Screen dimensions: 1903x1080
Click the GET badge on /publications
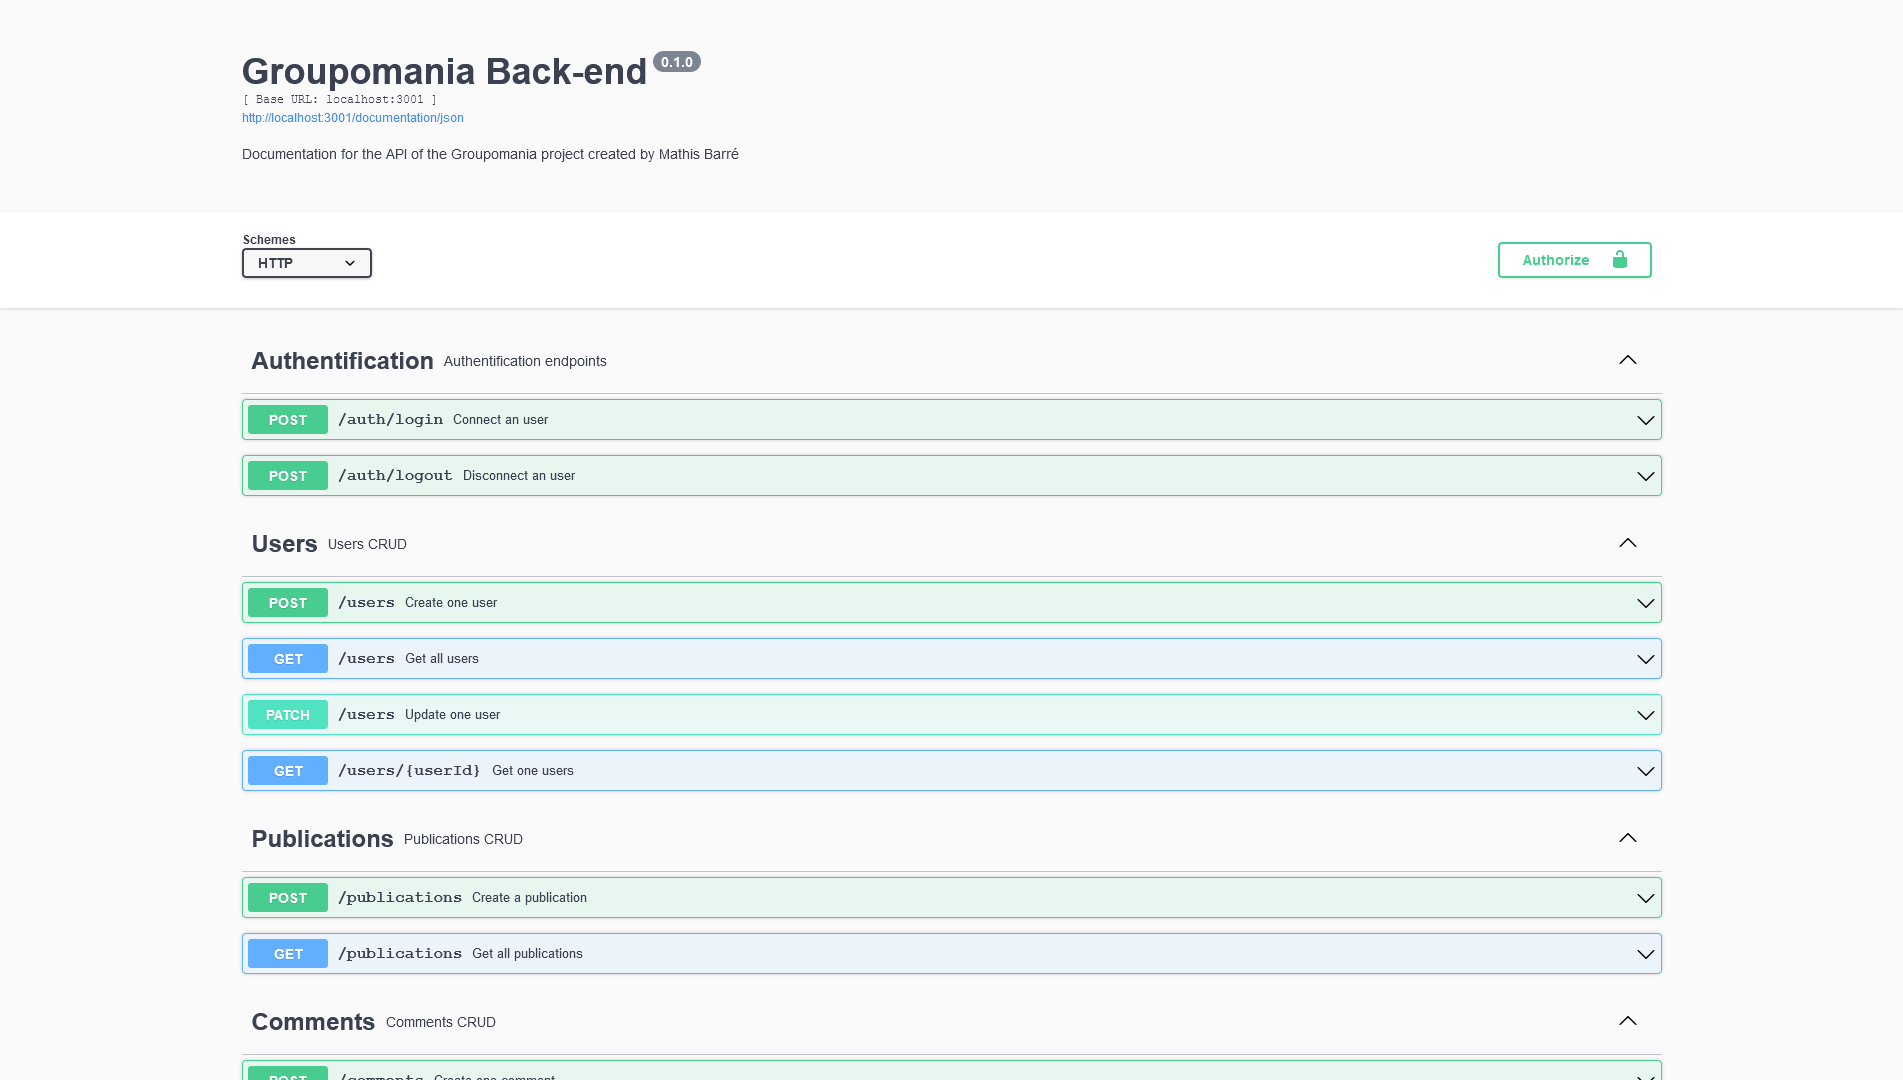(287, 953)
